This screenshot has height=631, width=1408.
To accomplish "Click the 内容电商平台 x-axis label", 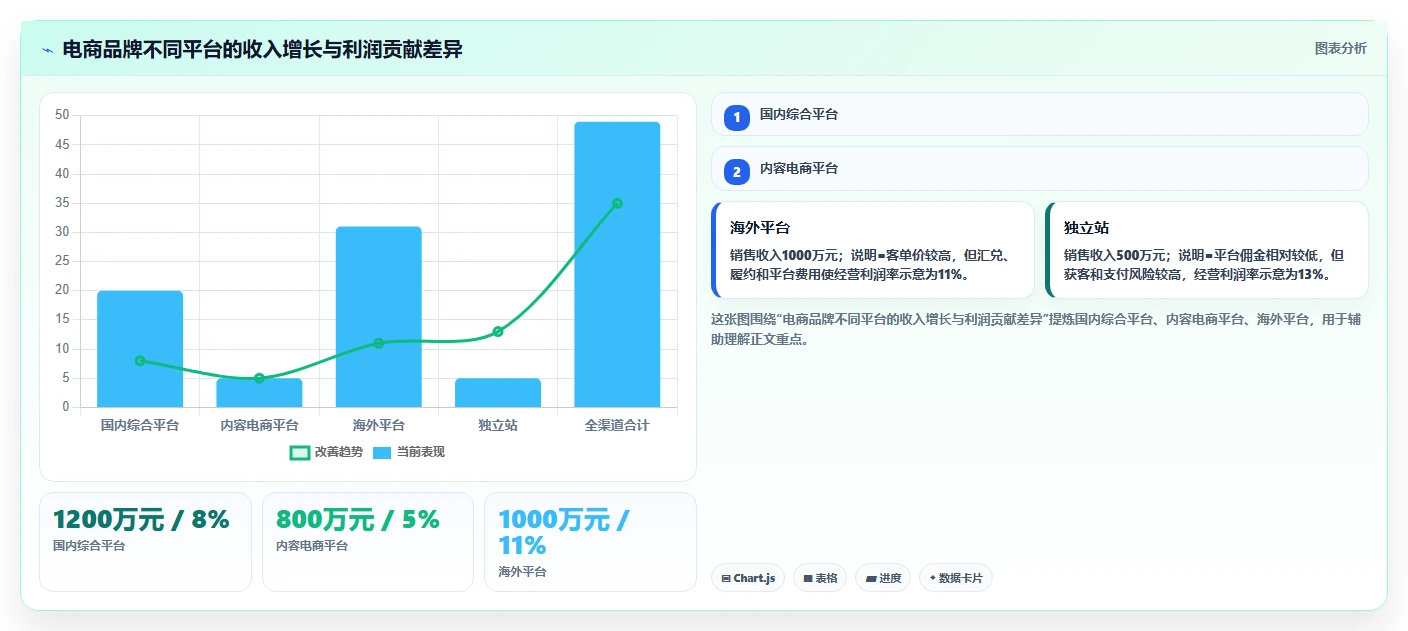I will point(259,425).
